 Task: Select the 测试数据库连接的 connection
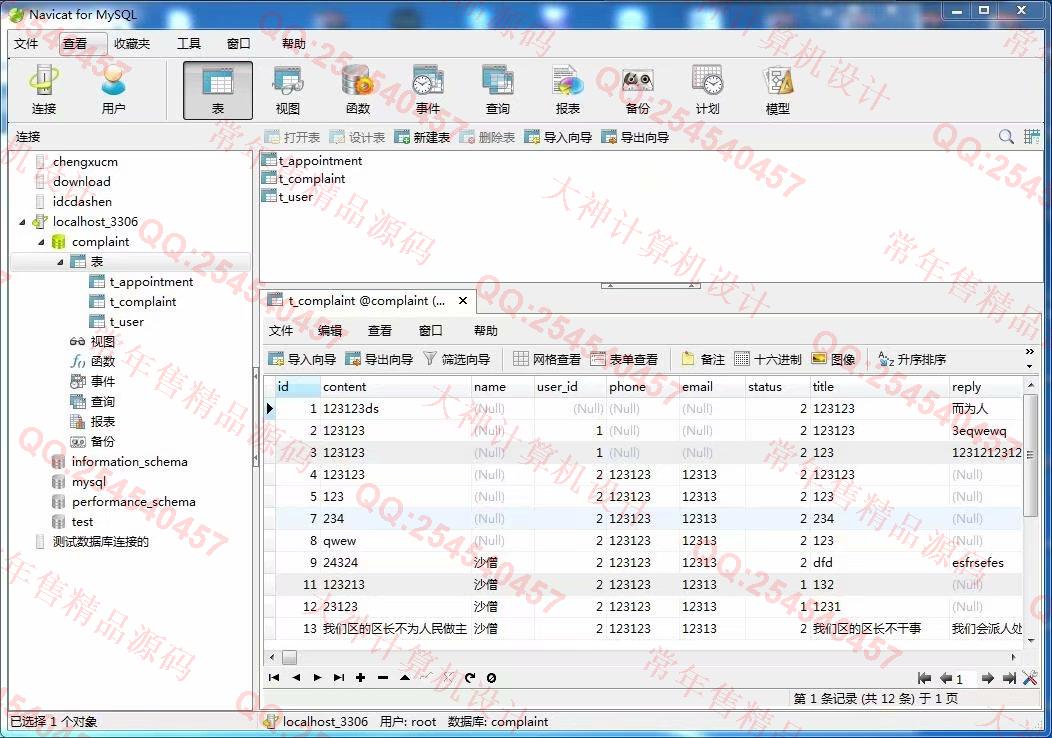(100, 541)
